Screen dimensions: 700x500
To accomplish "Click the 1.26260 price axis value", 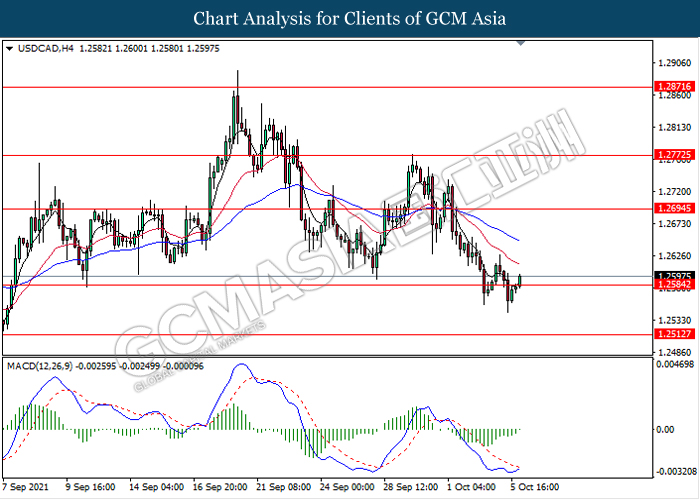I will (675, 256).
